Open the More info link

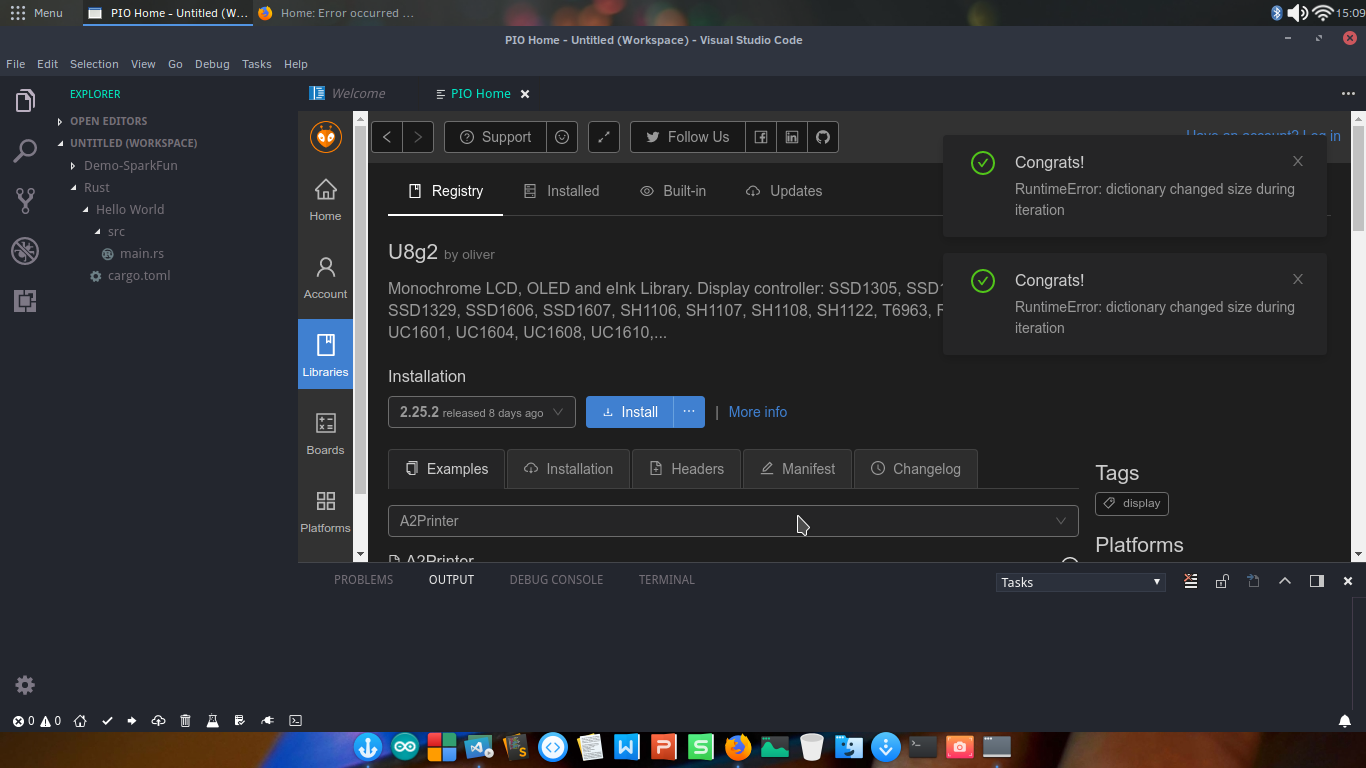pos(757,412)
